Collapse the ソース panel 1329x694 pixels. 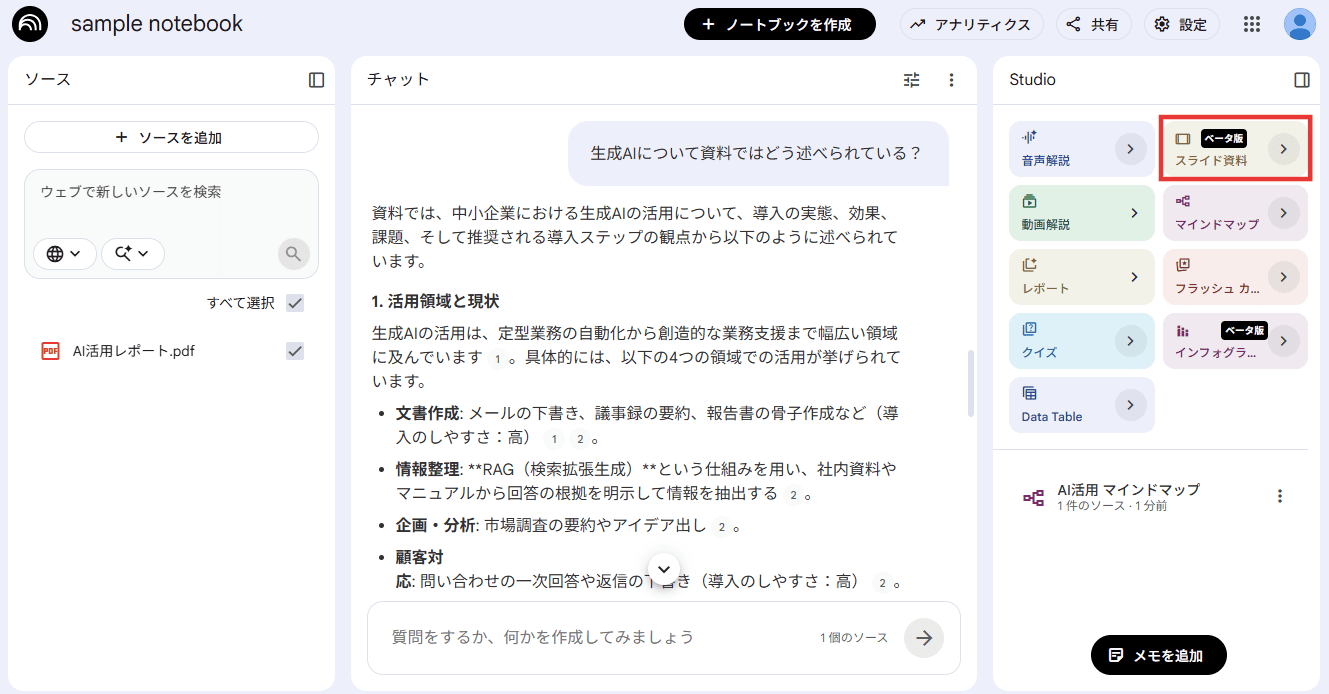click(316, 80)
